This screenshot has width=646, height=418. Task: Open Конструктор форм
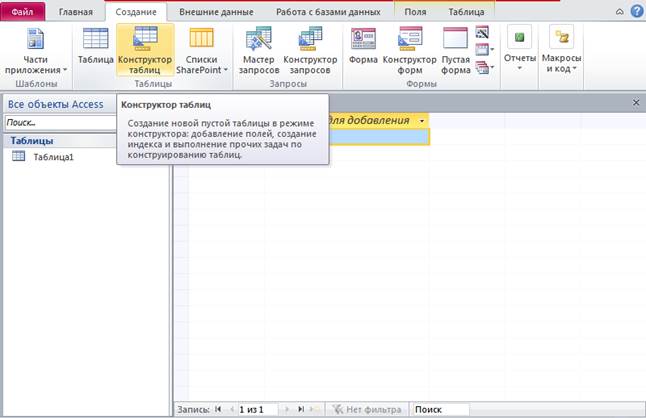[410, 50]
